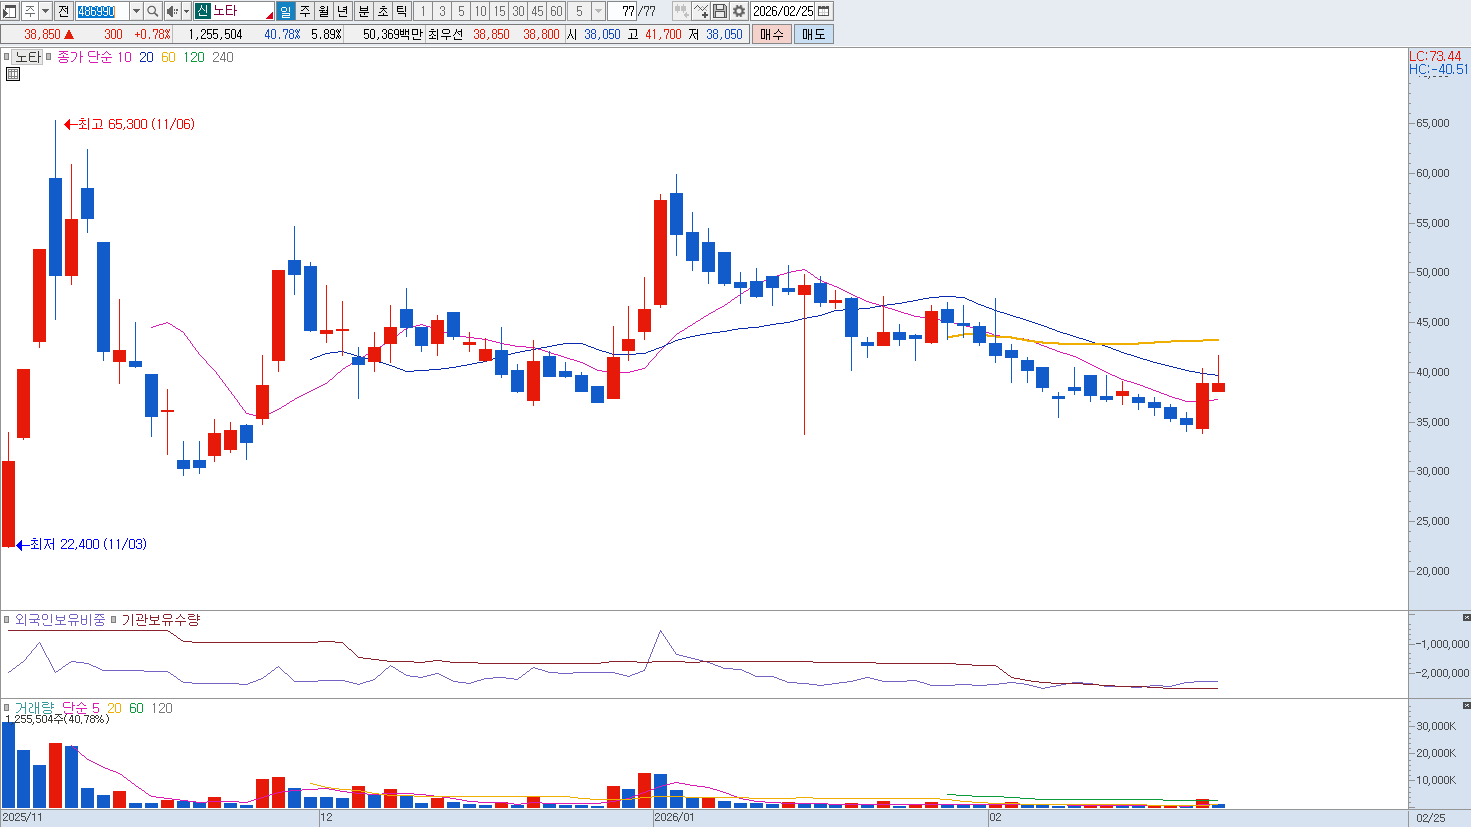The width and height of the screenshot is (1471, 827).
Task: Open the stock code history dropdown
Action: 136,11
